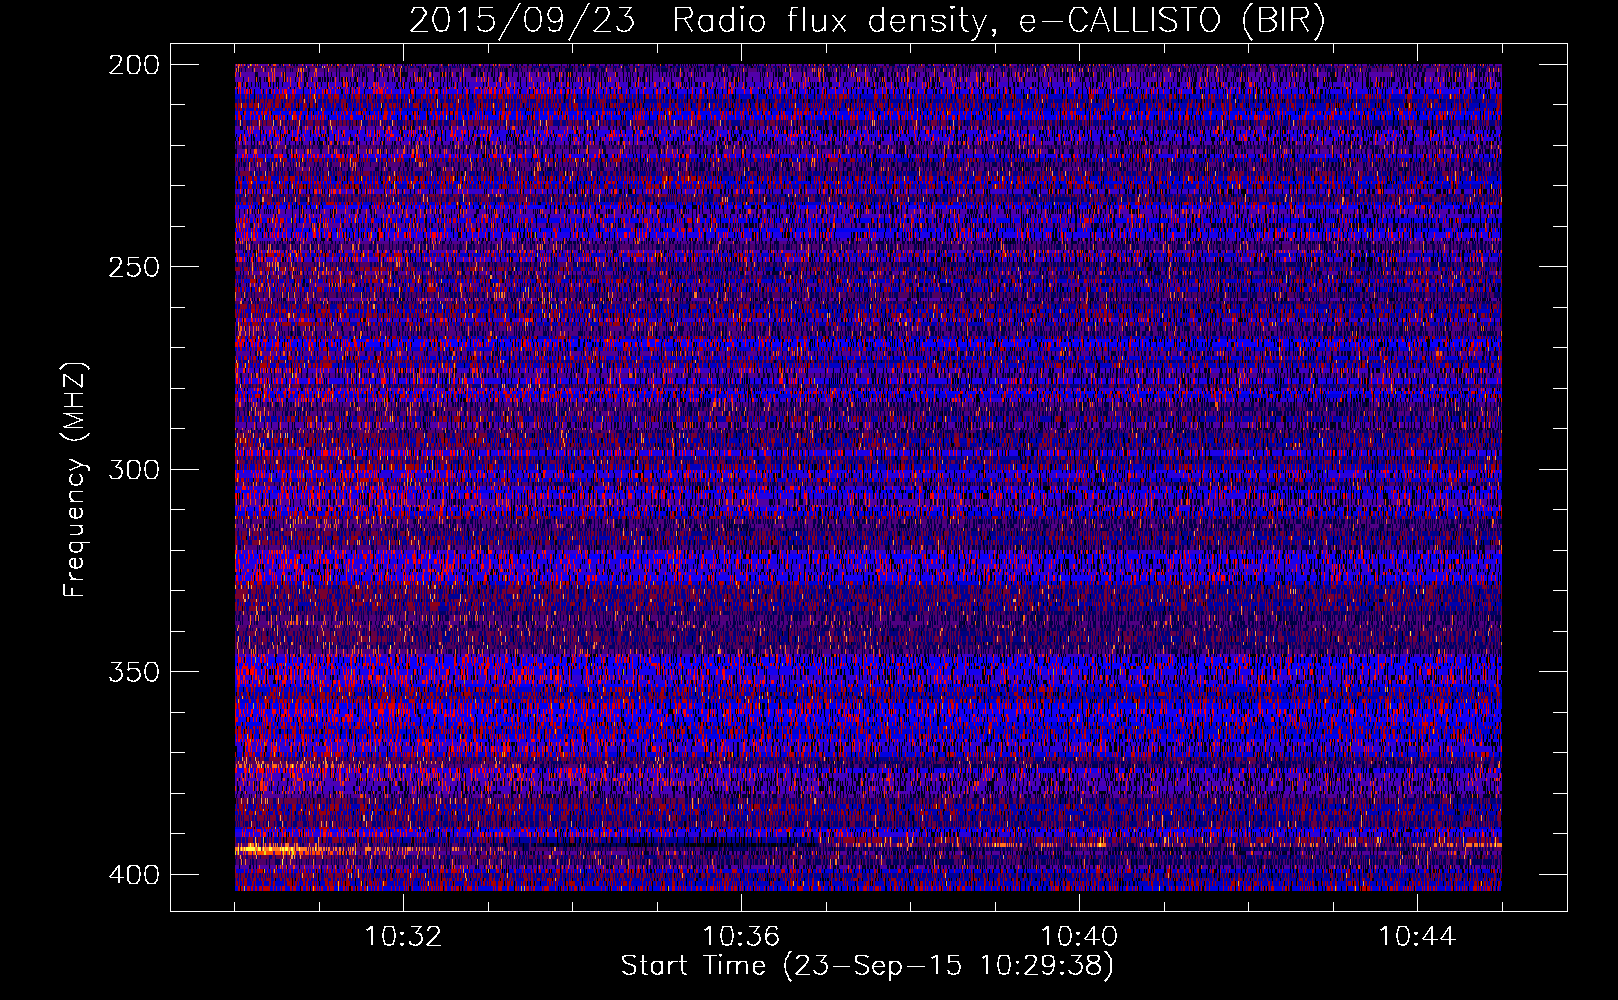Click the 10:44 time tick label

pyautogui.click(x=1417, y=937)
